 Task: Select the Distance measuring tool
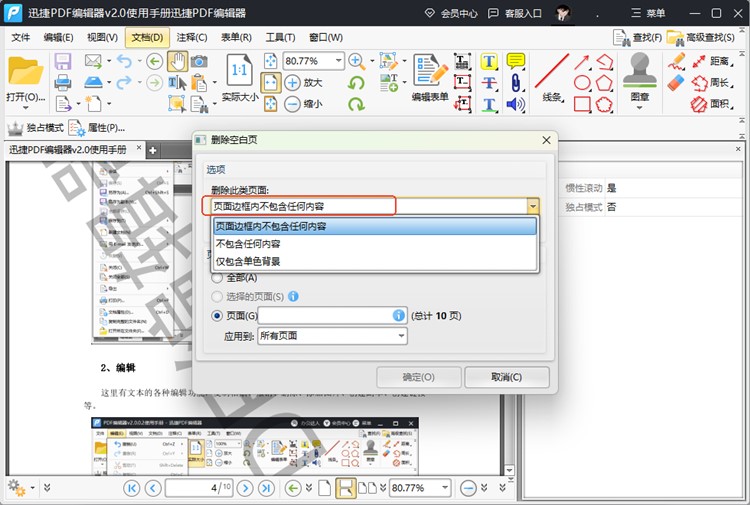coord(712,61)
